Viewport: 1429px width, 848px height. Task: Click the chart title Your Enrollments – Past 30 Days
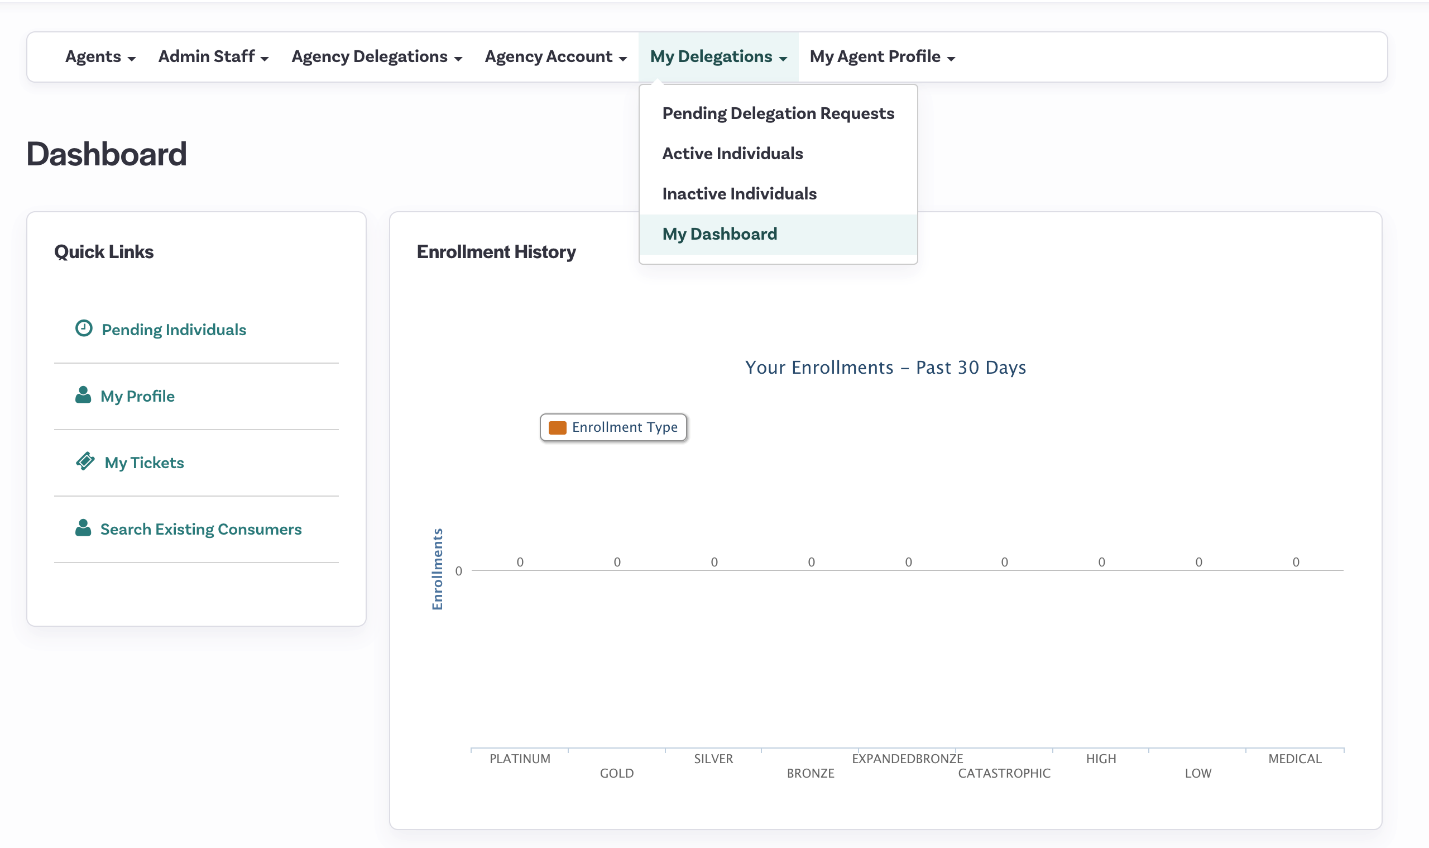886,368
